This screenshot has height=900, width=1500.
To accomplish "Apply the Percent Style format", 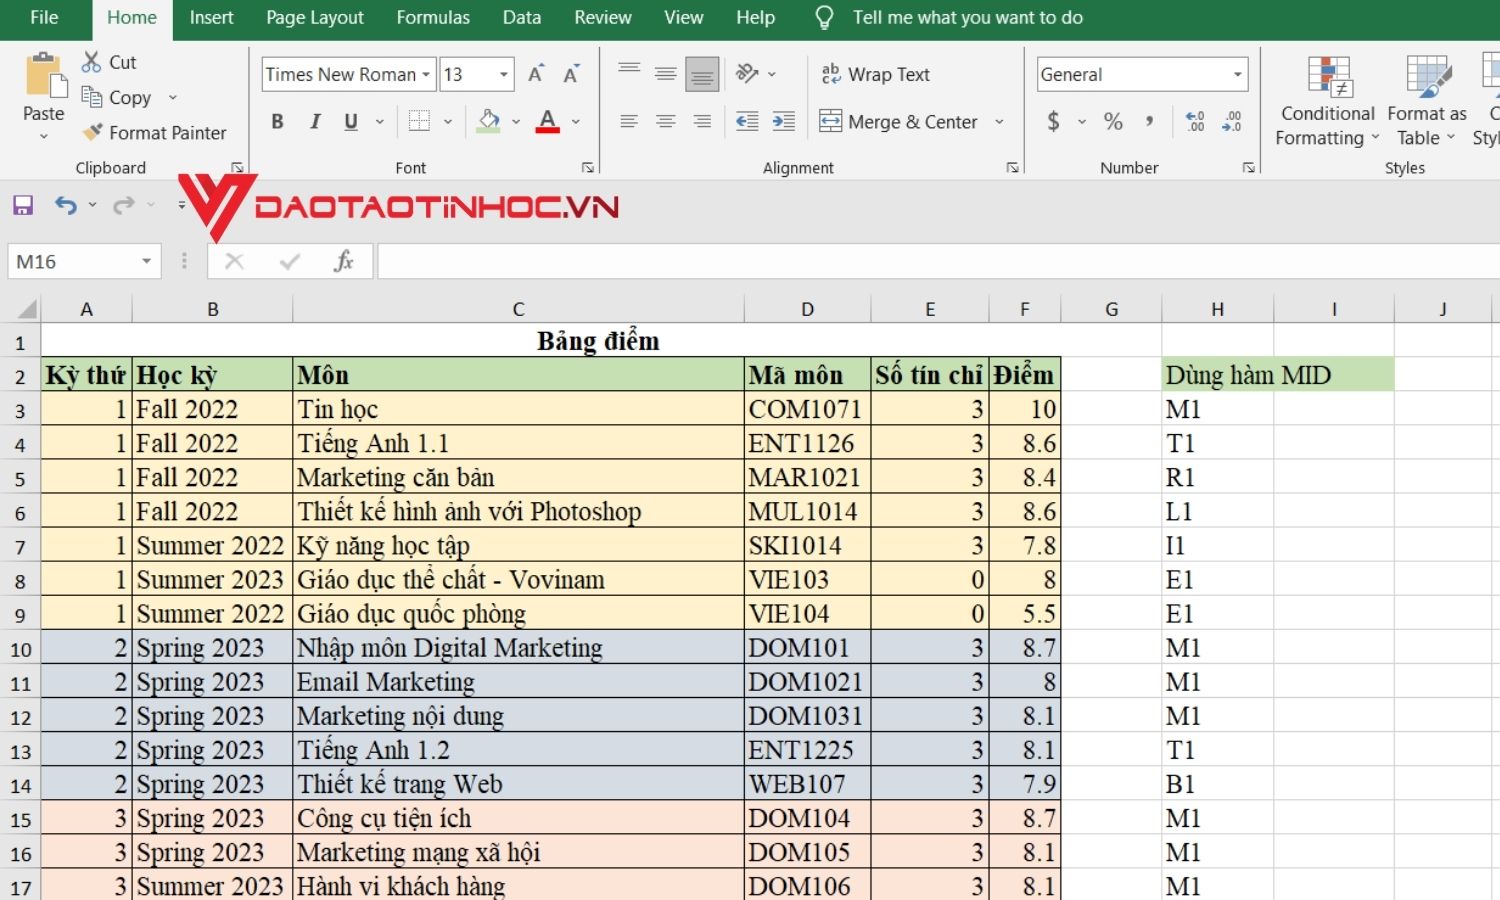I will 1113,121.
